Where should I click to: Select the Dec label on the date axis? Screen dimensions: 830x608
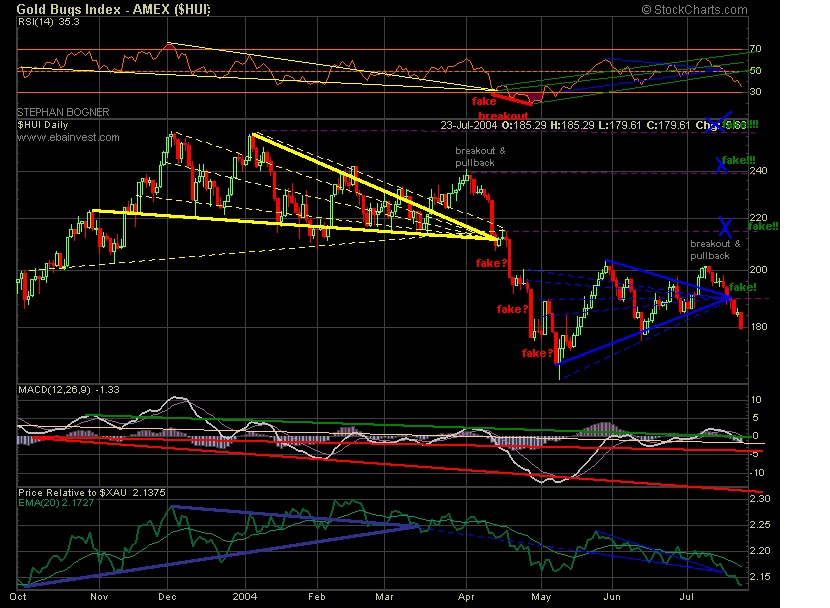167,594
